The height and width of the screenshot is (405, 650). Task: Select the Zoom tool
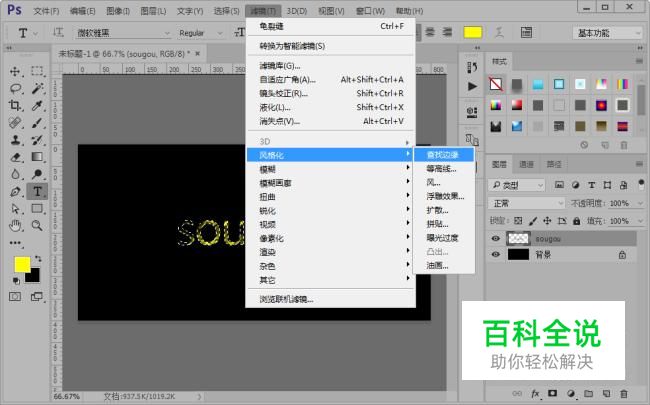point(37,226)
